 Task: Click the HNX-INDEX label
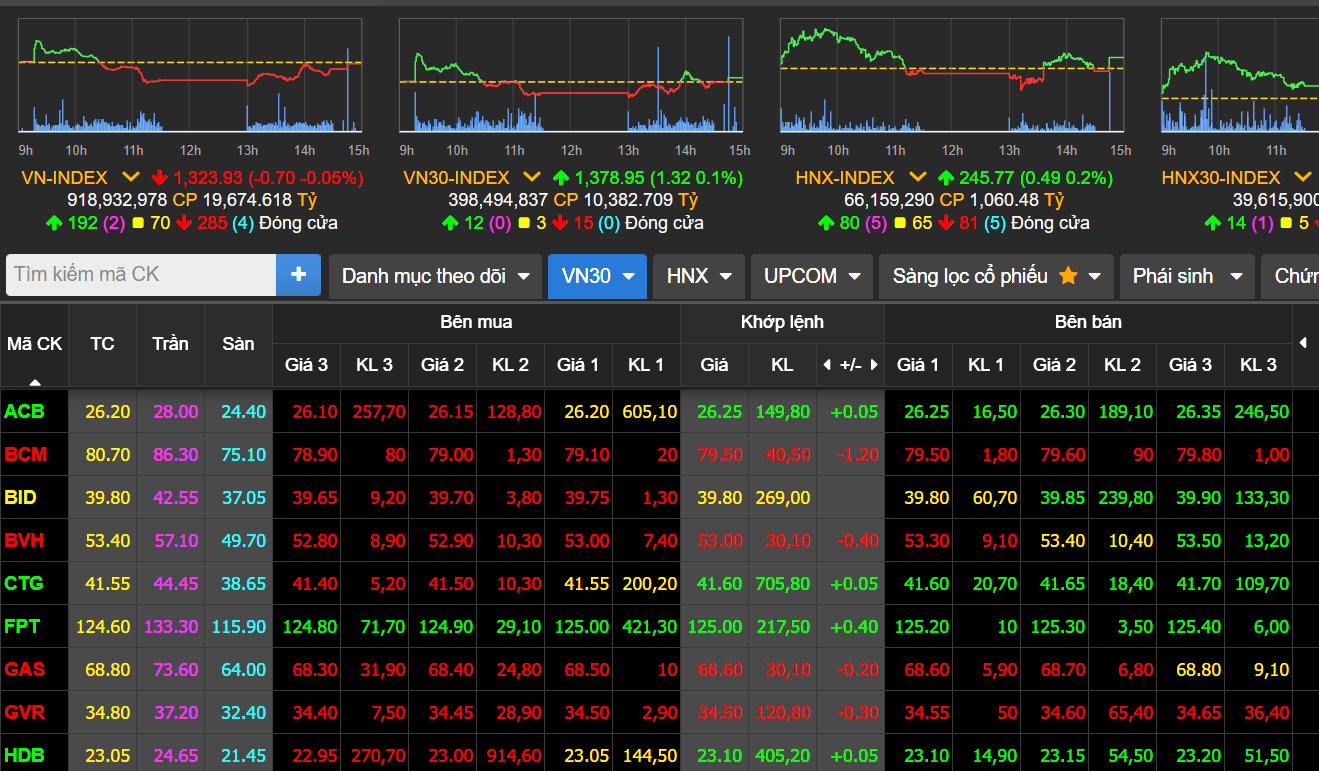[x=846, y=178]
